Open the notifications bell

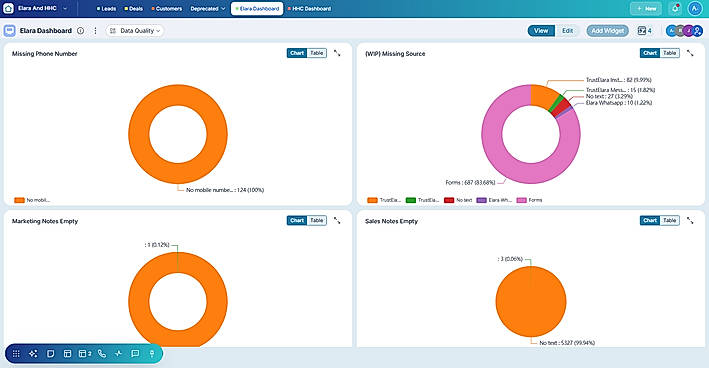675,8
